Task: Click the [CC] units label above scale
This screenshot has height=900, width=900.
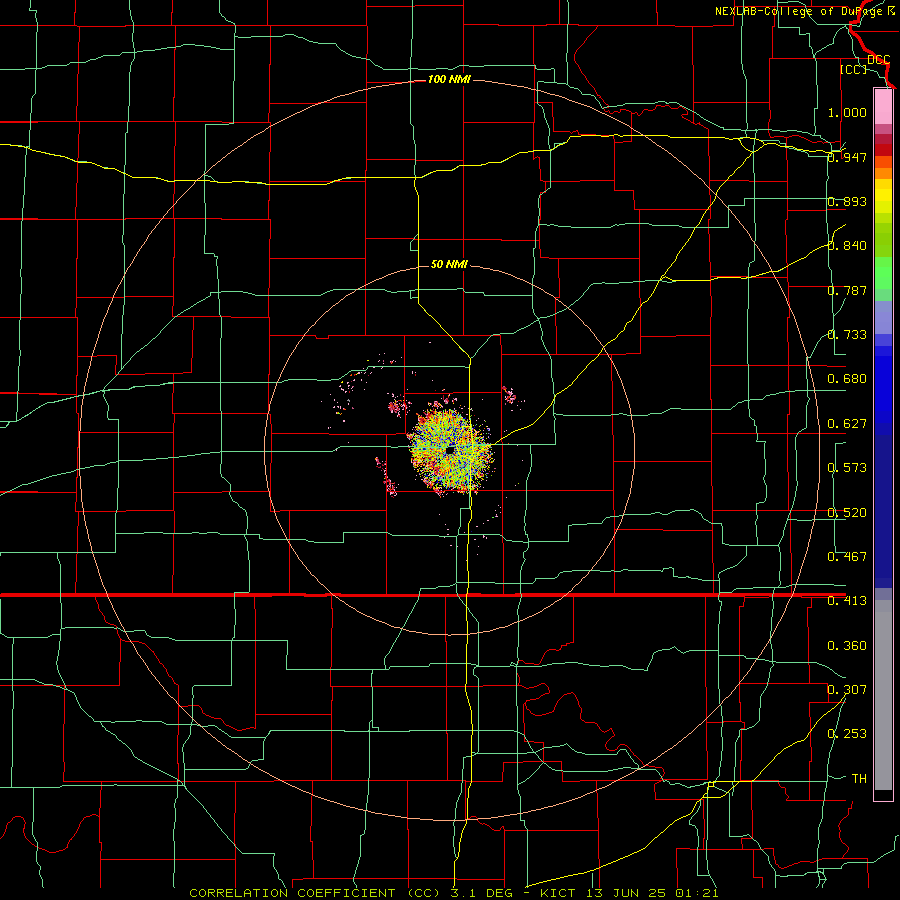Action: (x=853, y=69)
